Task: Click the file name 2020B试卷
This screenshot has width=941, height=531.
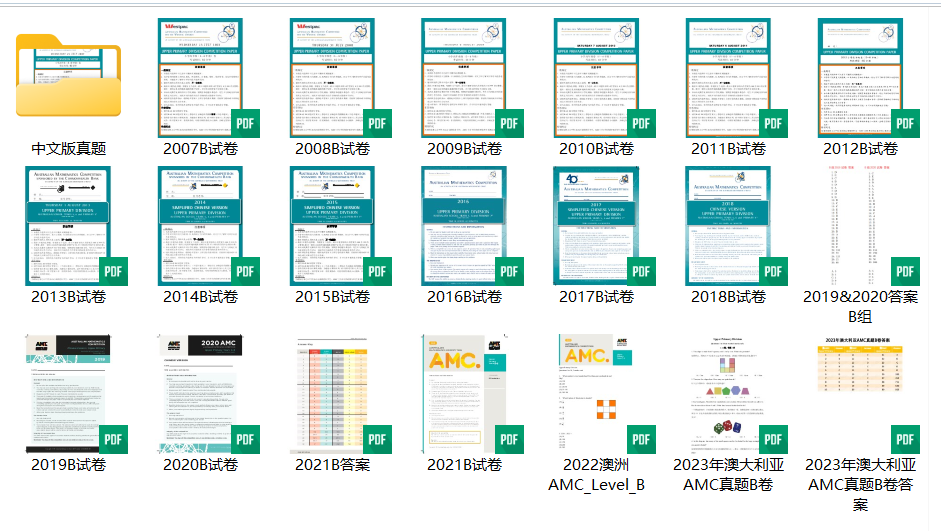Action: coord(200,465)
